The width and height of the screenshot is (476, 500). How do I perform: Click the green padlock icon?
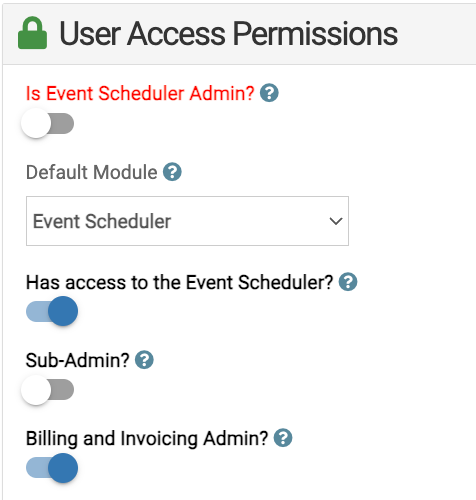(32, 33)
